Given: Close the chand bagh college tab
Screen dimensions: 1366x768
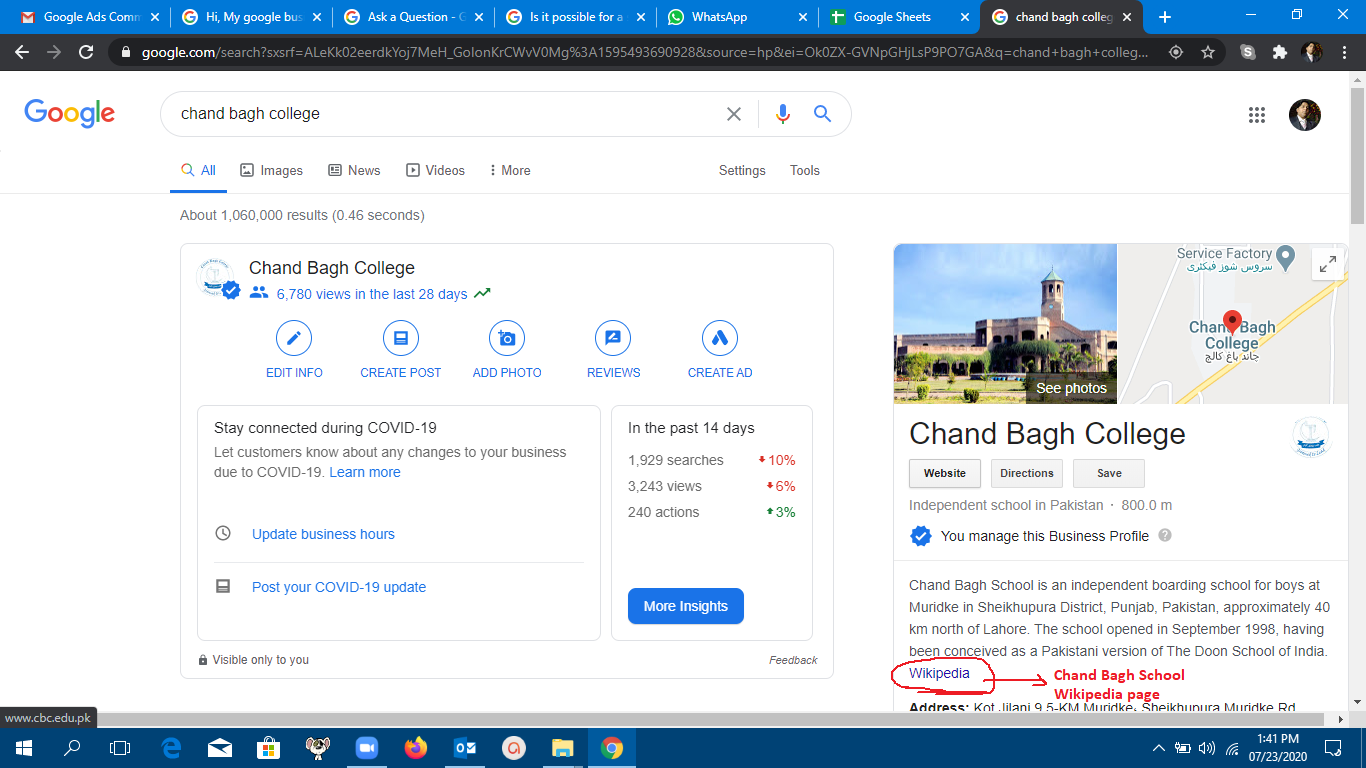Looking at the screenshot, I should [1128, 17].
